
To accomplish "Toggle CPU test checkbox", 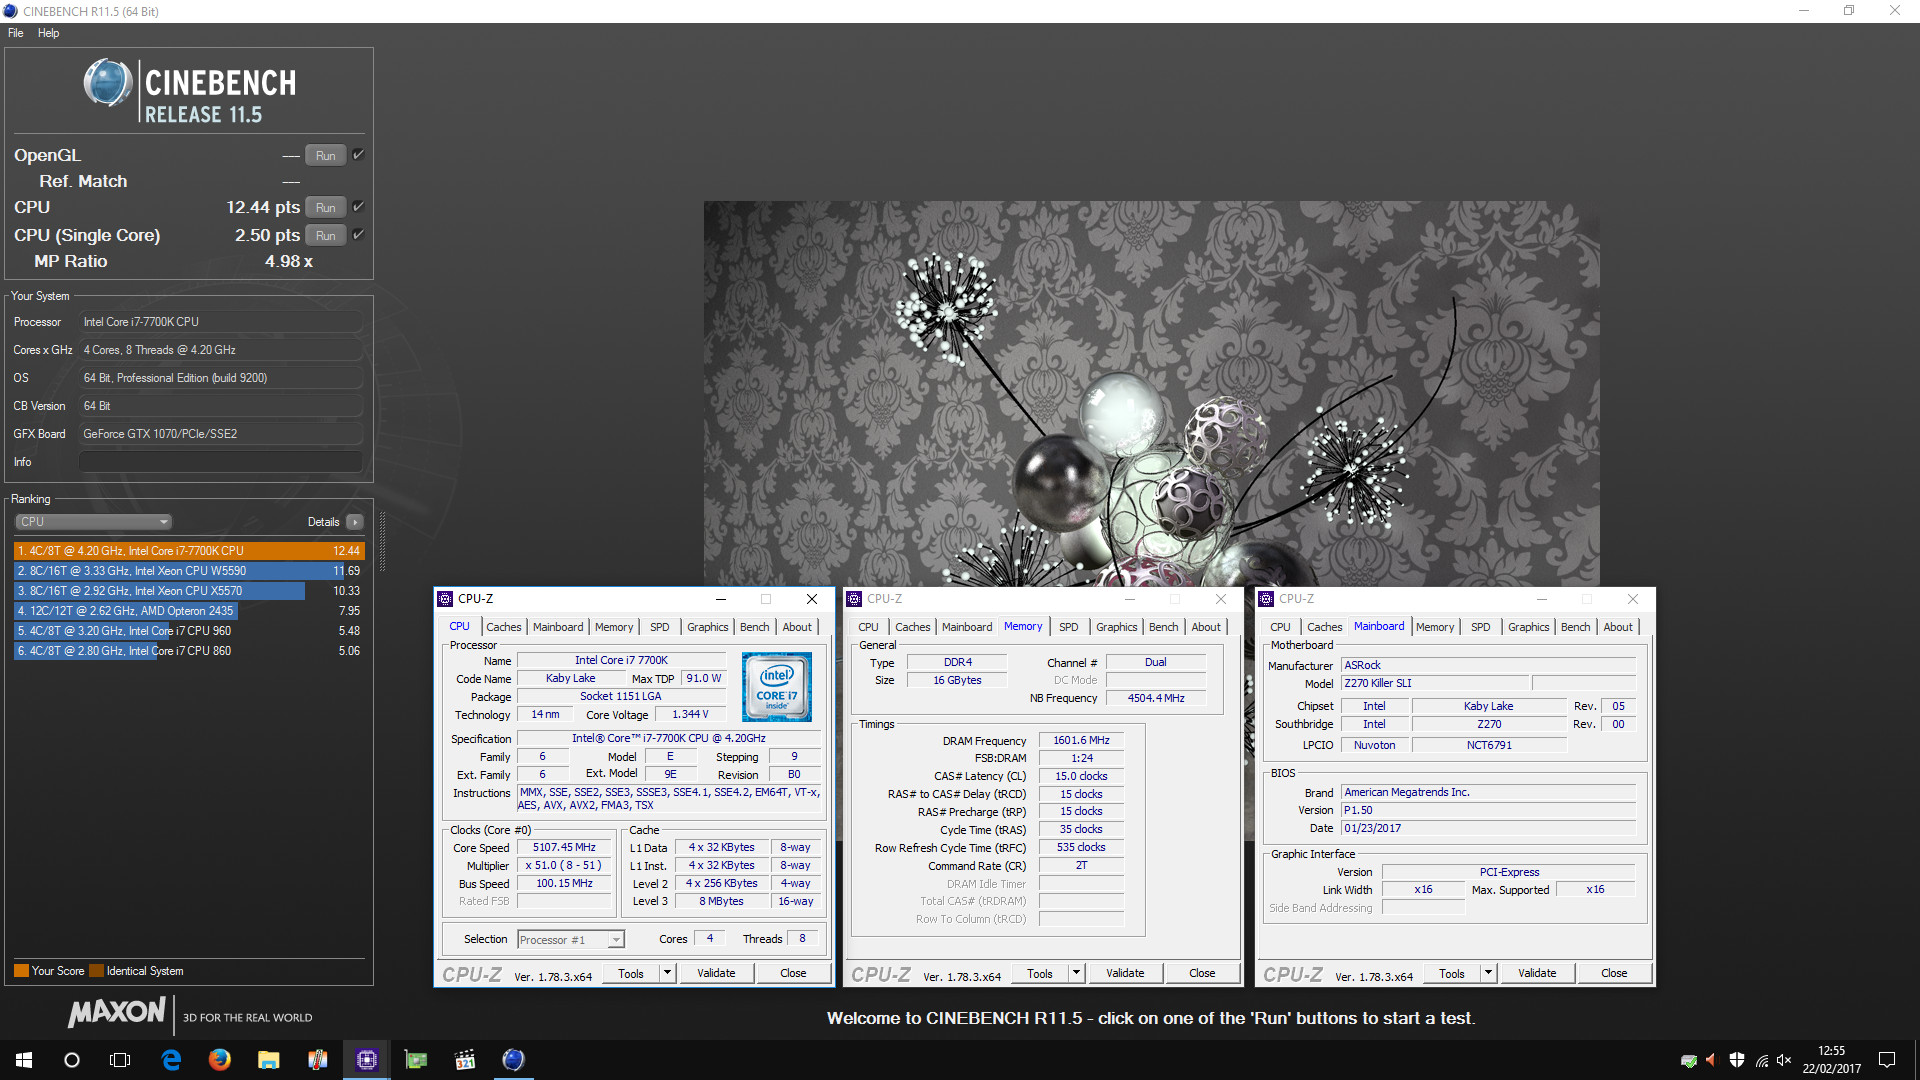I will coord(358,207).
